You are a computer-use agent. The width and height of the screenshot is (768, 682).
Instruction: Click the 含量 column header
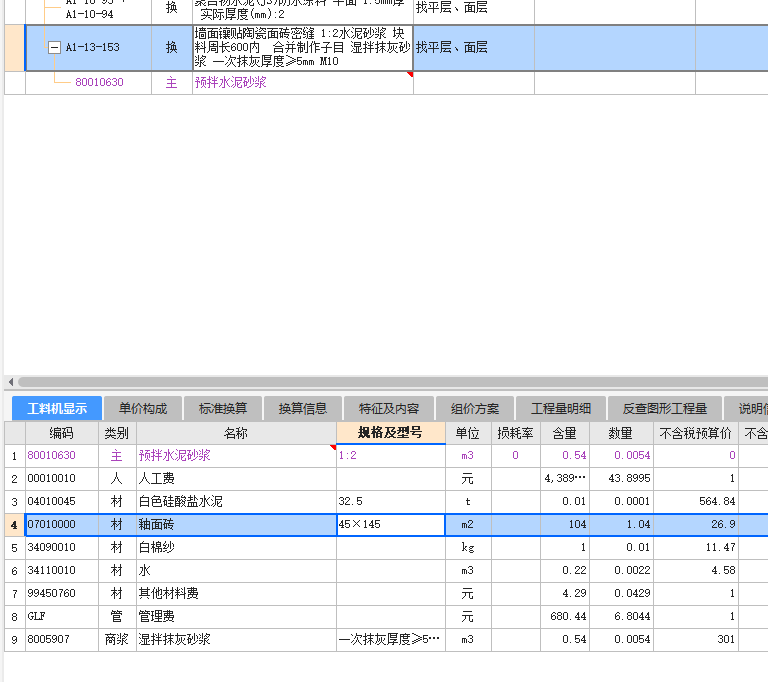pyautogui.click(x=565, y=433)
